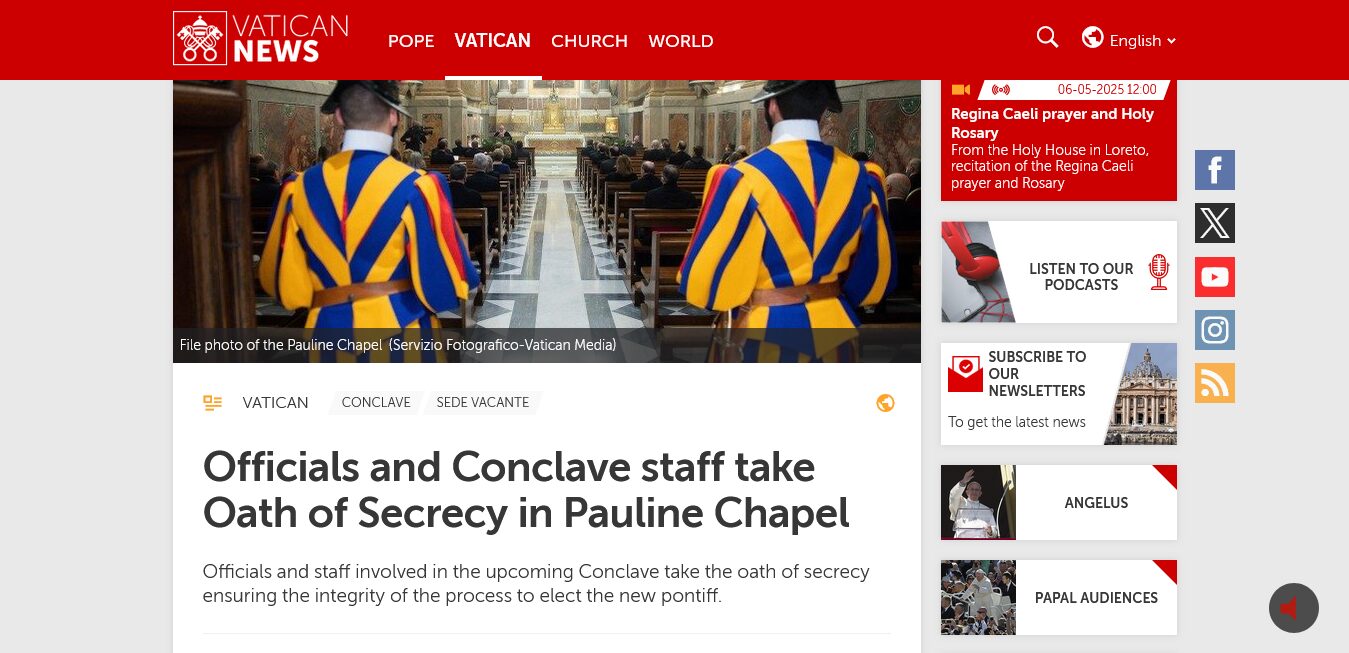1349x653 pixels.
Task: Open the CHURCH menu item
Action: click(589, 41)
